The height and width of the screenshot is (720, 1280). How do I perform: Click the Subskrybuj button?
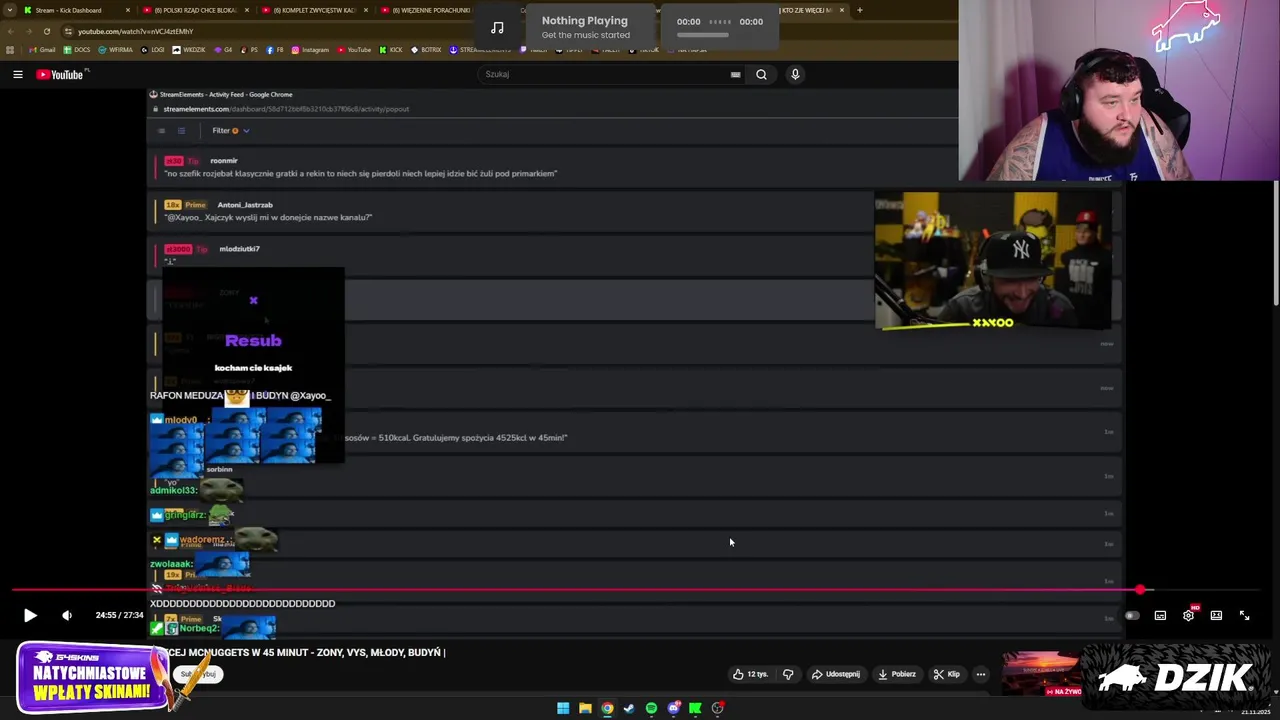coord(198,674)
